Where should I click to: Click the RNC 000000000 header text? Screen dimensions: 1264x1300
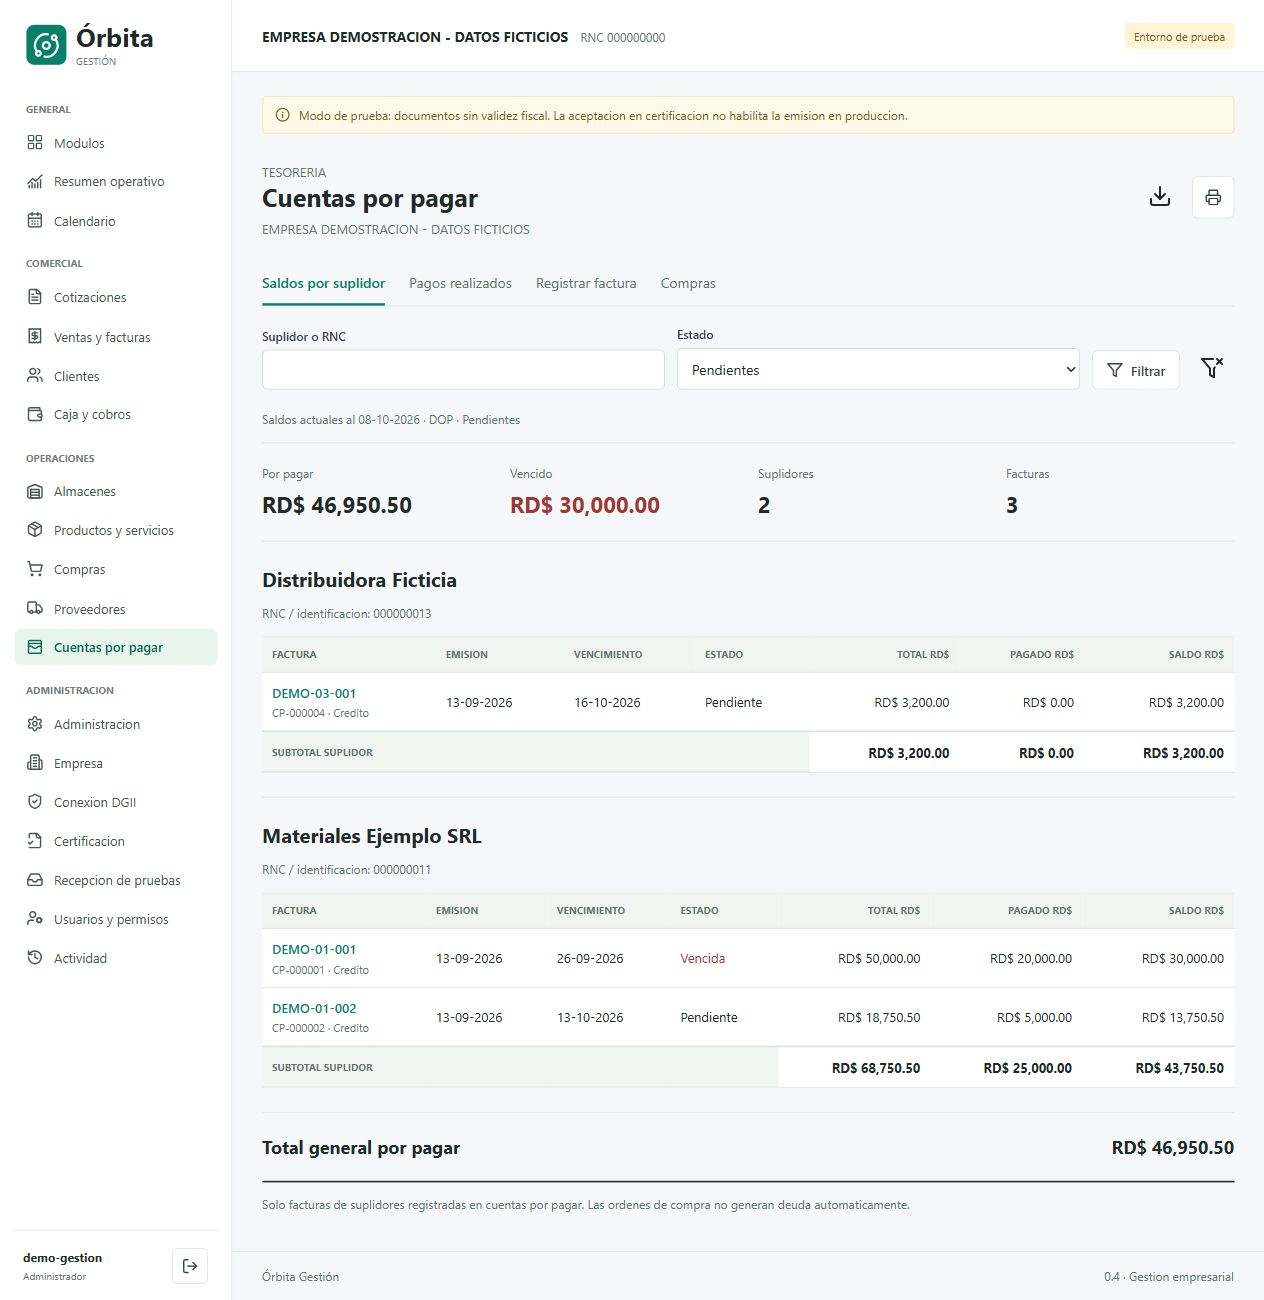[623, 38]
